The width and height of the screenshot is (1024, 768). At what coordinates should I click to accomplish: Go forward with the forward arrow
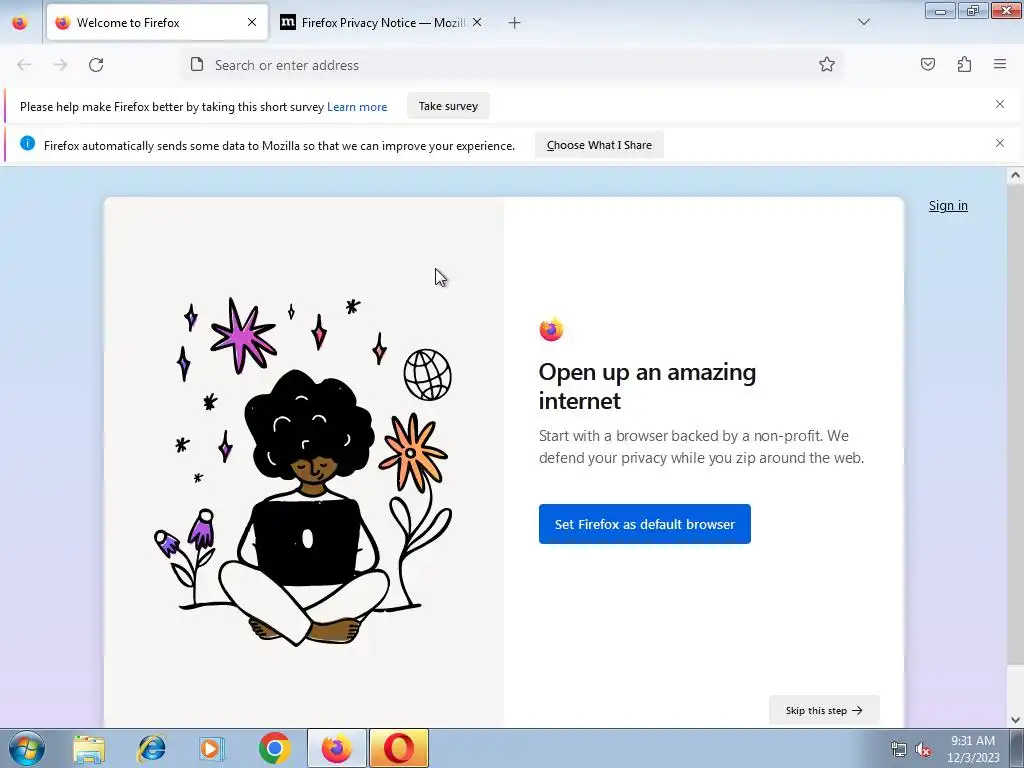point(60,65)
